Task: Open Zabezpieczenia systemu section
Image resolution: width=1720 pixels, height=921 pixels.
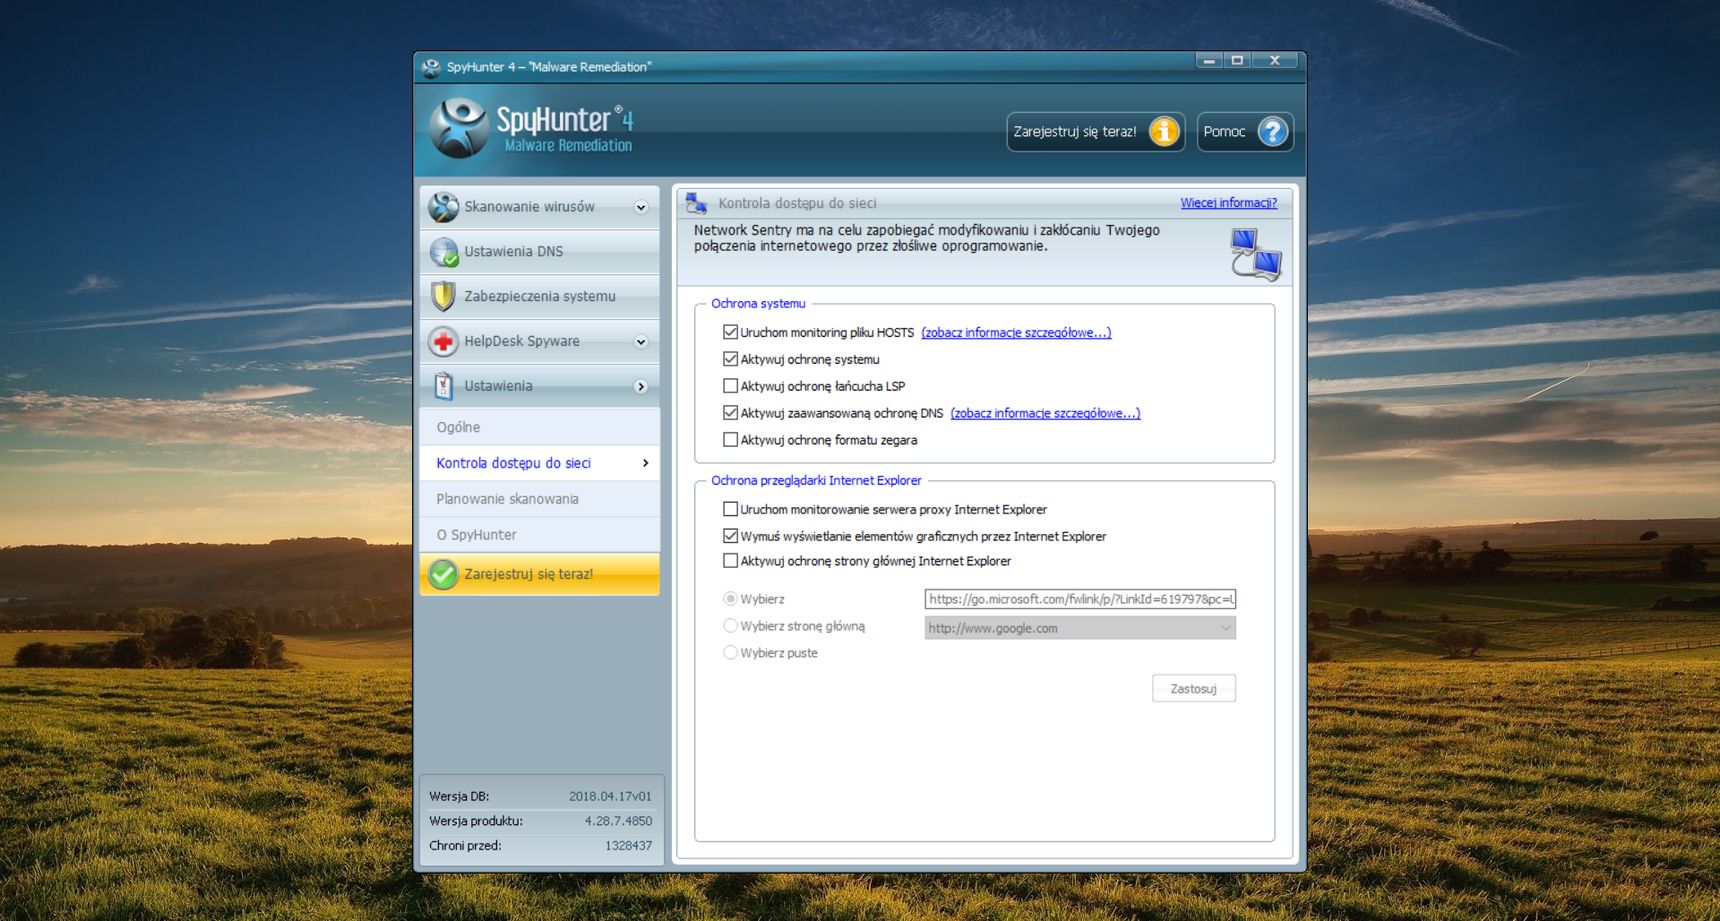Action: (540, 296)
